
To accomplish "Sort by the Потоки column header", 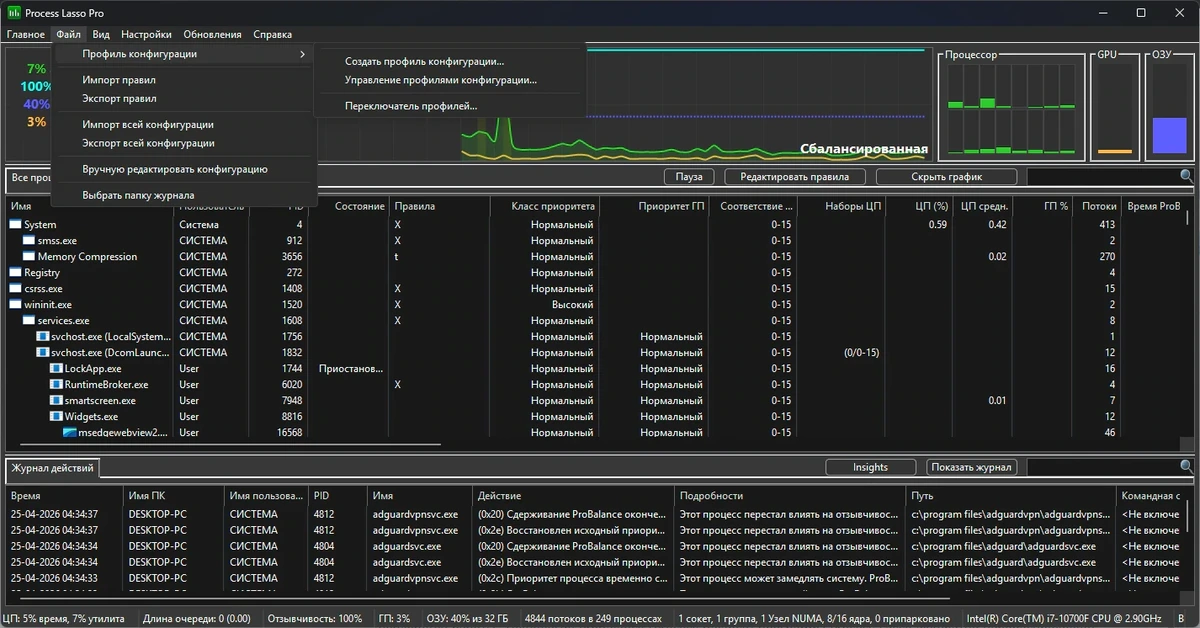I will click(x=1097, y=207).
